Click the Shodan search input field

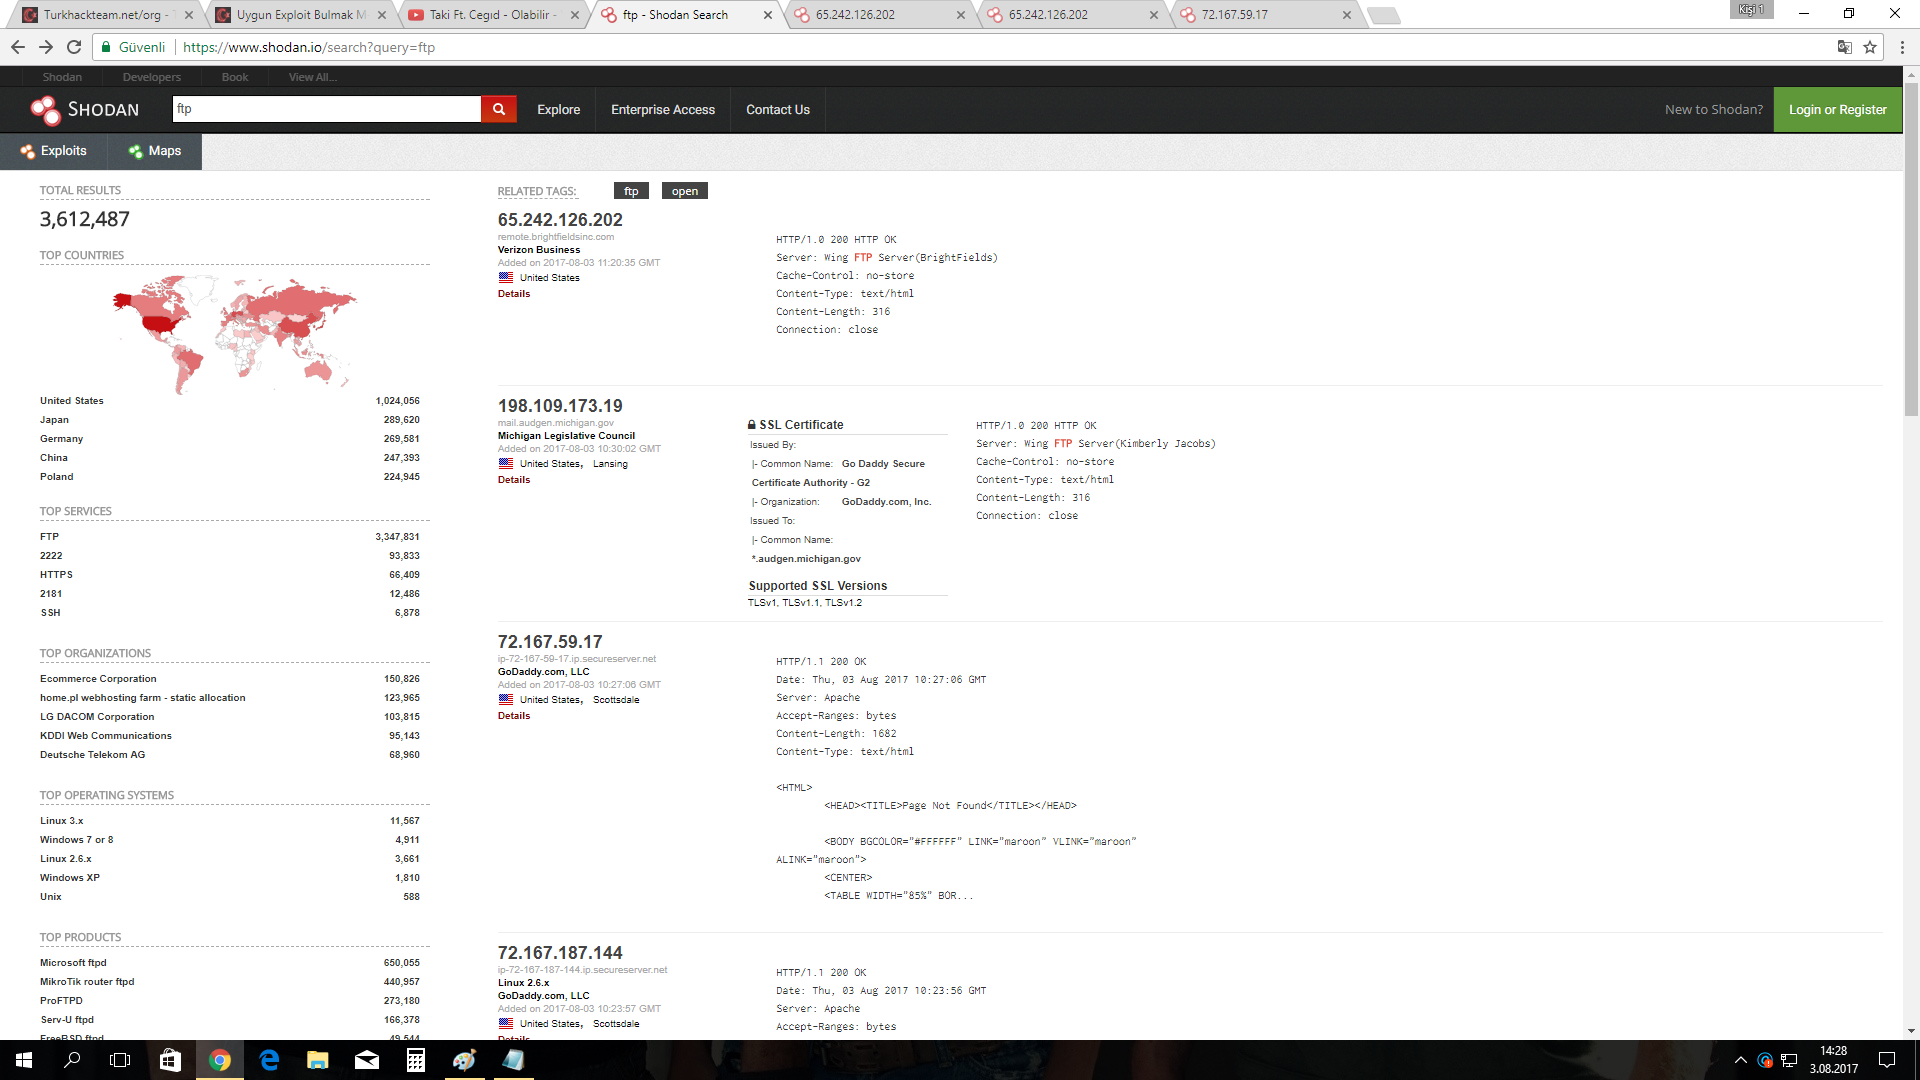tap(327, 109)
